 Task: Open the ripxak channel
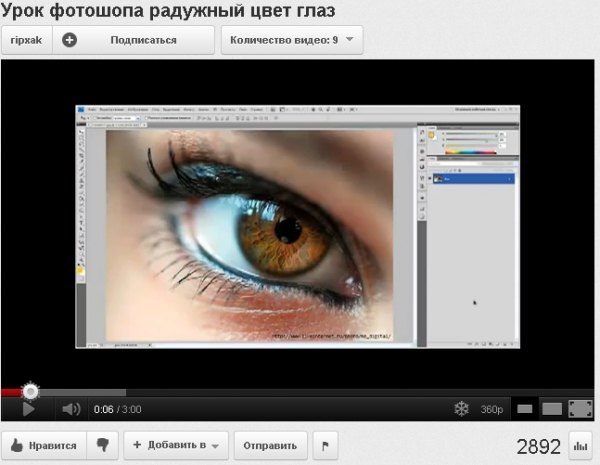[26, 40]
